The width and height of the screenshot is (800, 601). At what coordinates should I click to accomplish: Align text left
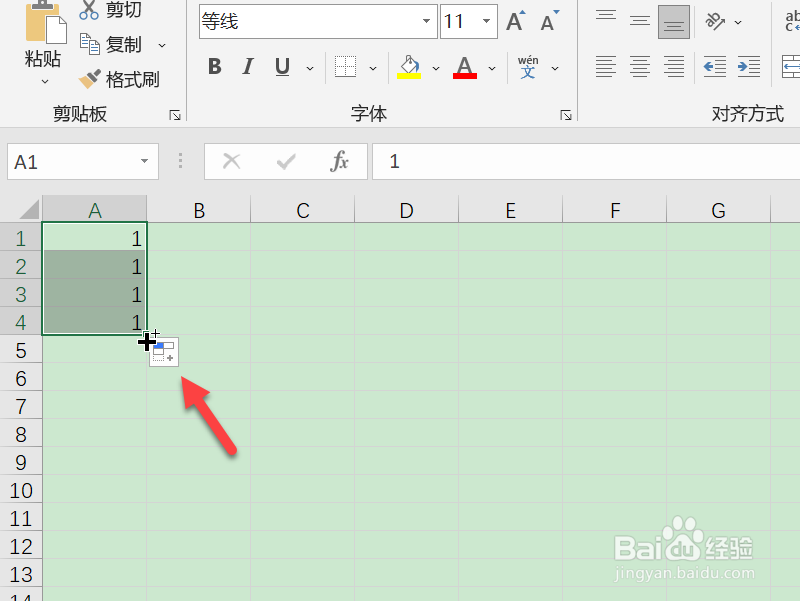pyautogui.click(x=606, y=67)
